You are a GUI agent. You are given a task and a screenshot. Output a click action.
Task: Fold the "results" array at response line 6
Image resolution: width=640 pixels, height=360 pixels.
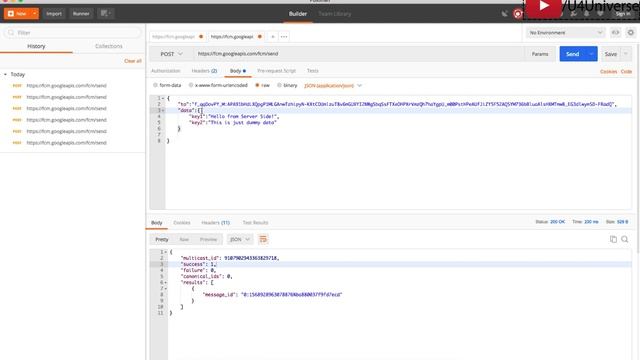166,282
